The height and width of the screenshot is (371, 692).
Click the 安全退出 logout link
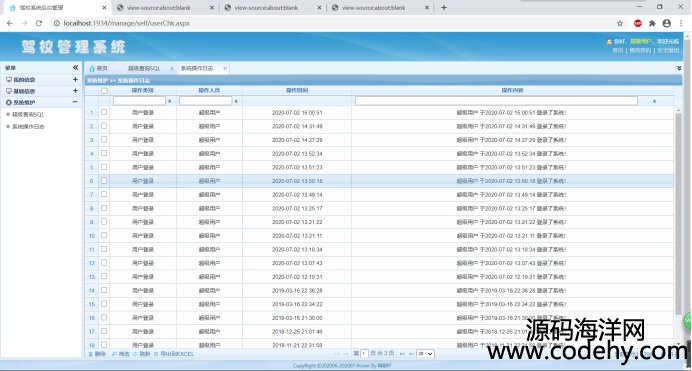(668, 50)
